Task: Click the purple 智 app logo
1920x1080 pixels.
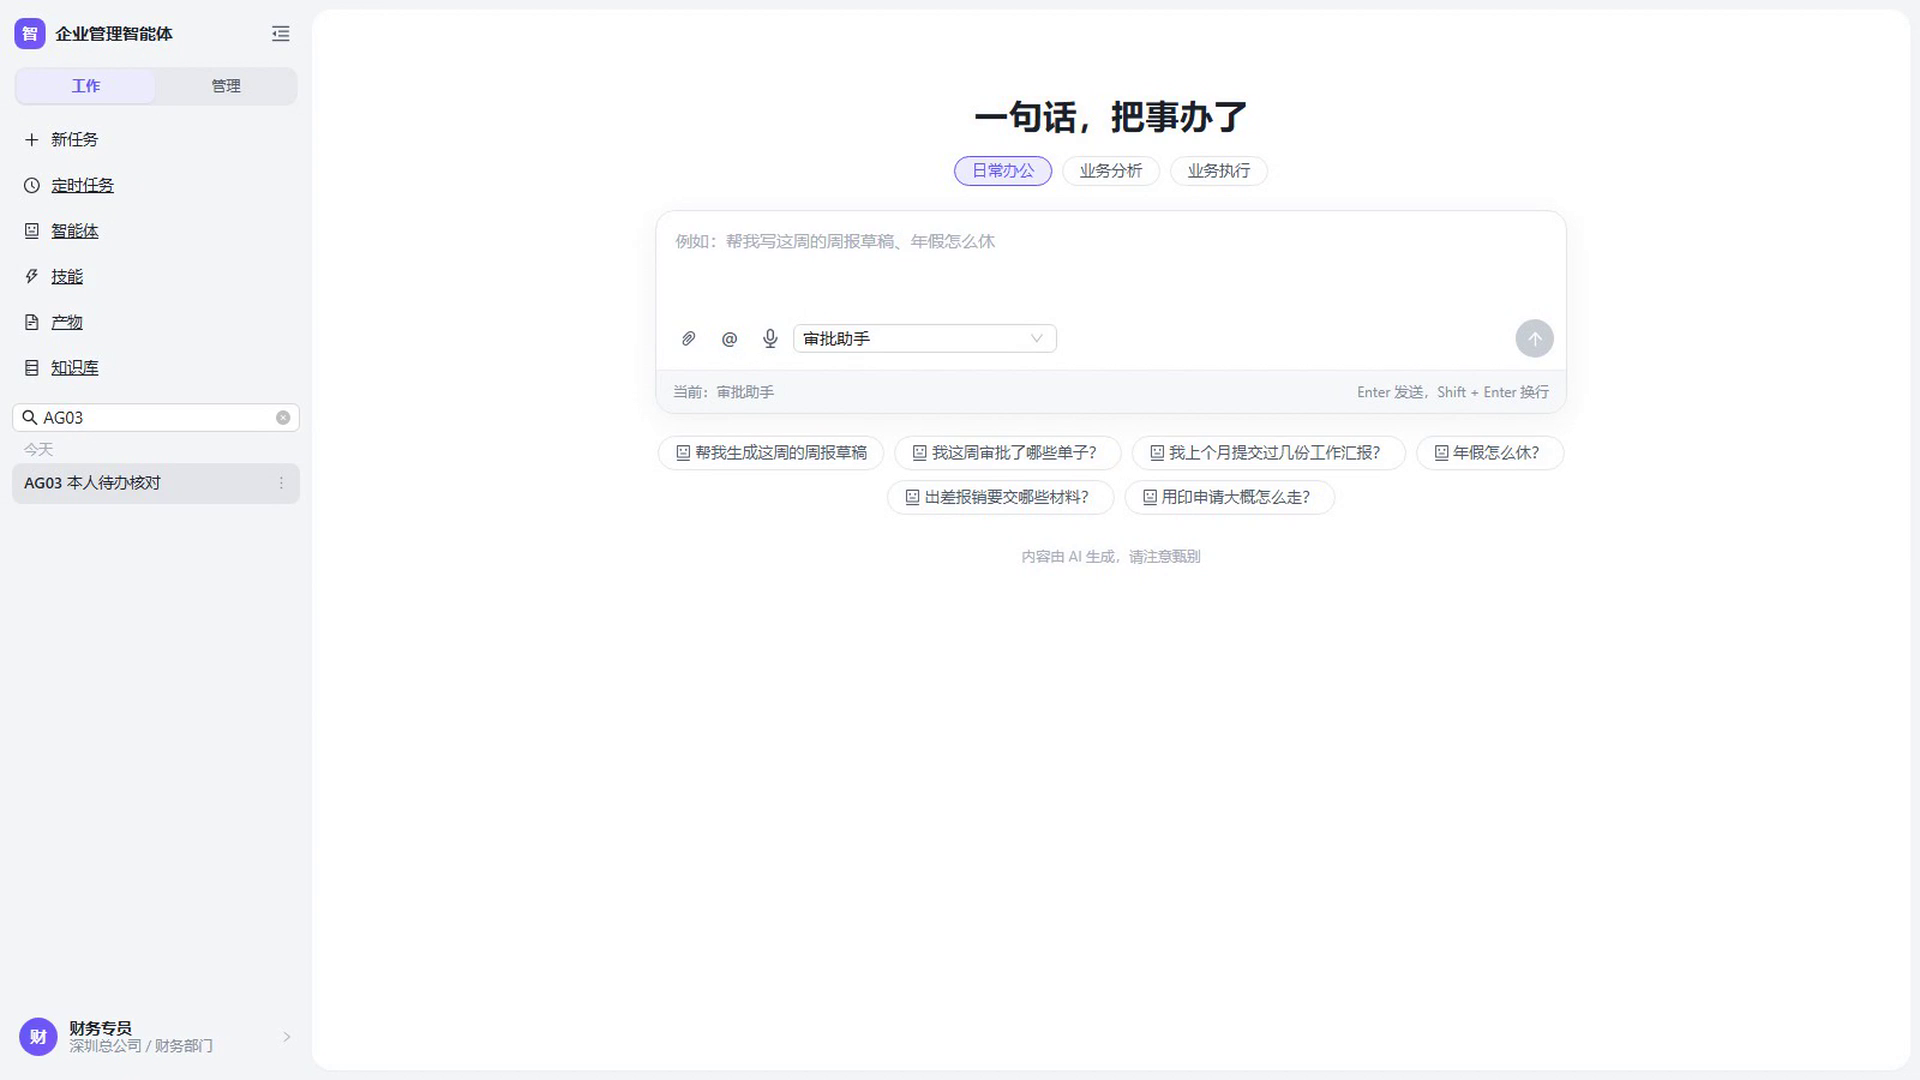Action: [x=30, y=33]
